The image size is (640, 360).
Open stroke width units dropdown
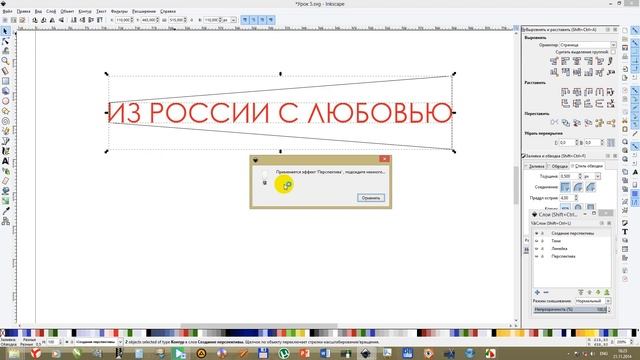pos(592,176)
